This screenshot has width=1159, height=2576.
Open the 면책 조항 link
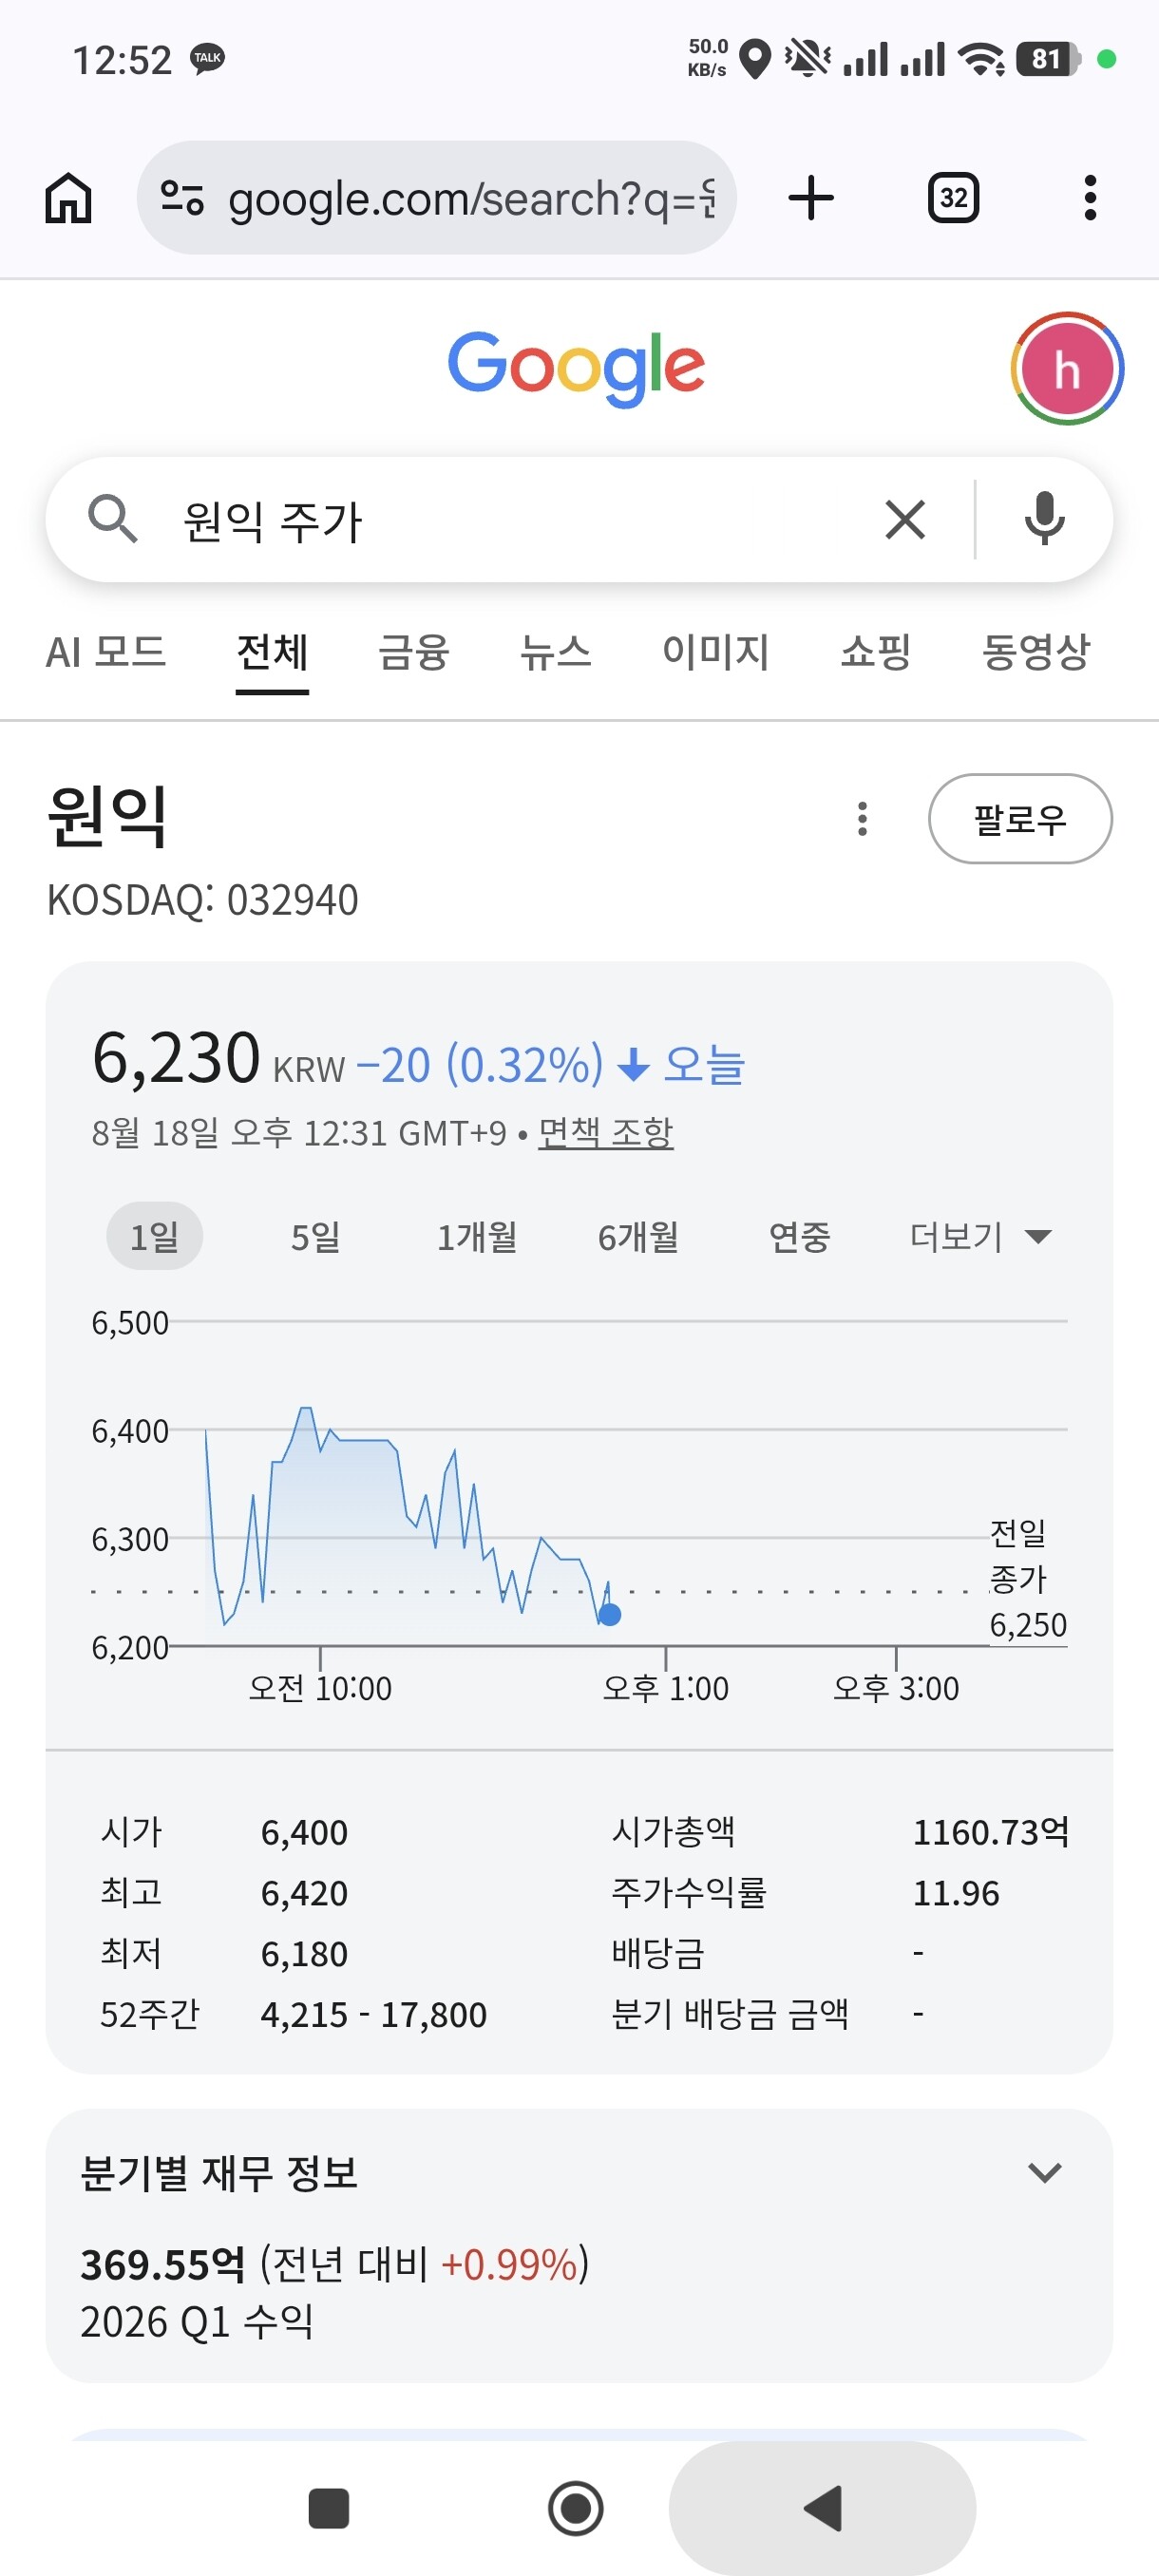pos(606,1133)
